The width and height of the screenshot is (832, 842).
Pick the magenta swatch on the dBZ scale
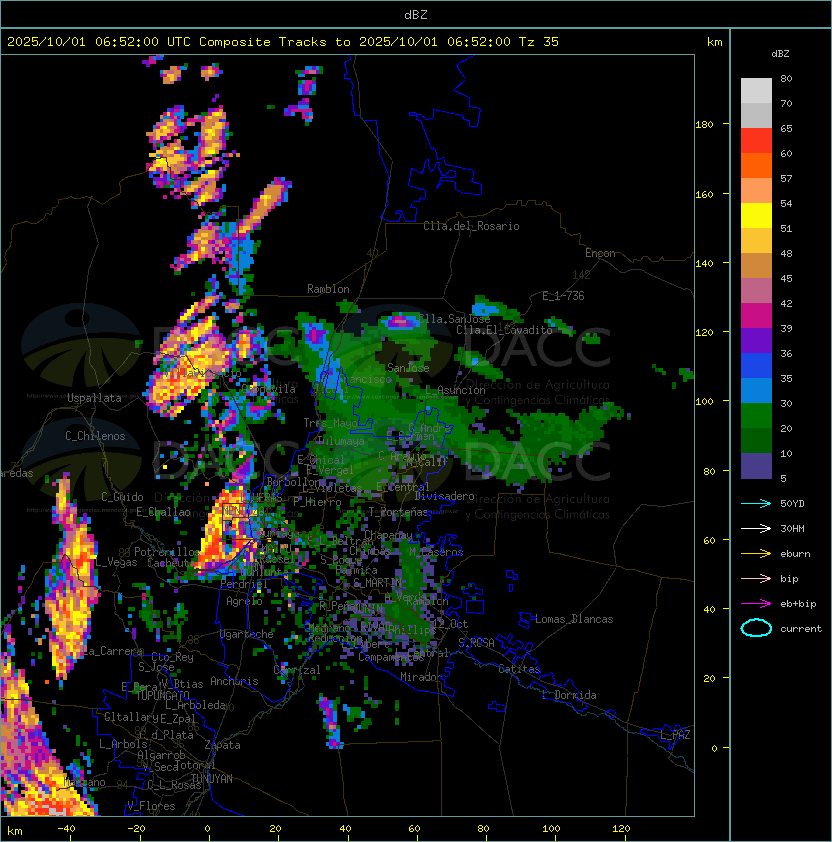tap(756, 316)
